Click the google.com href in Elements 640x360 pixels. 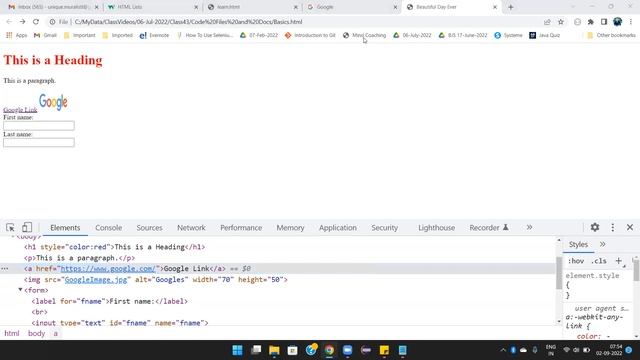(108, 269)
